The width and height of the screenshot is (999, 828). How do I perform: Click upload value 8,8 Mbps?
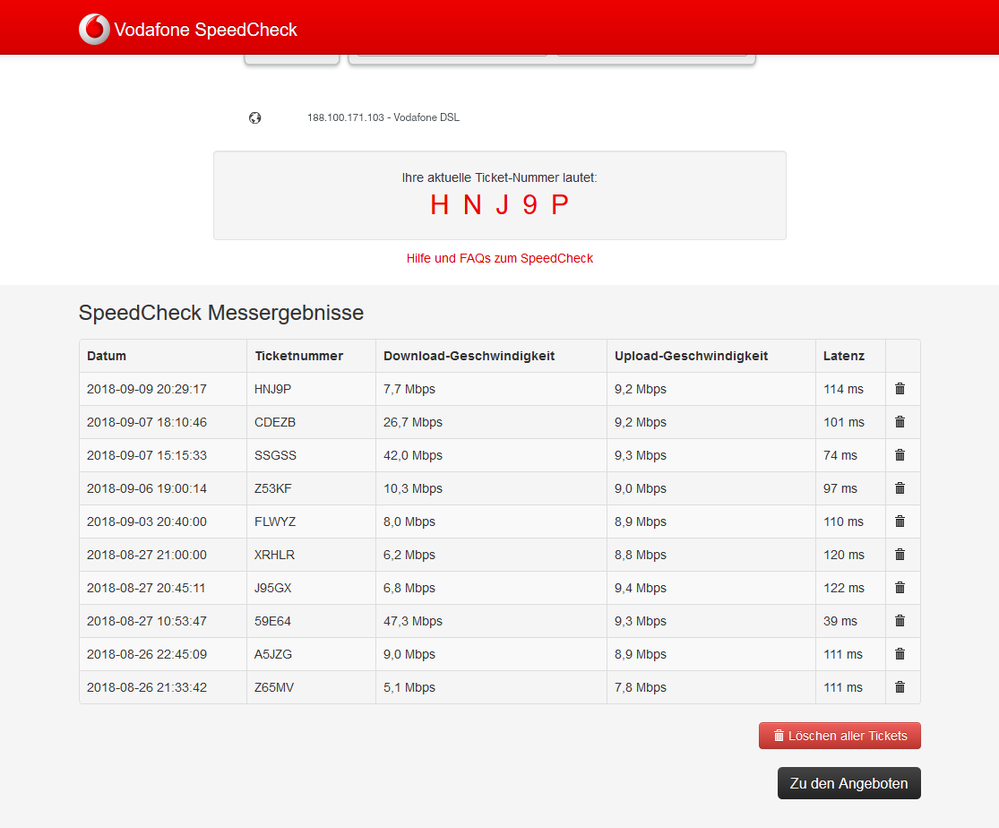[640, 555]
